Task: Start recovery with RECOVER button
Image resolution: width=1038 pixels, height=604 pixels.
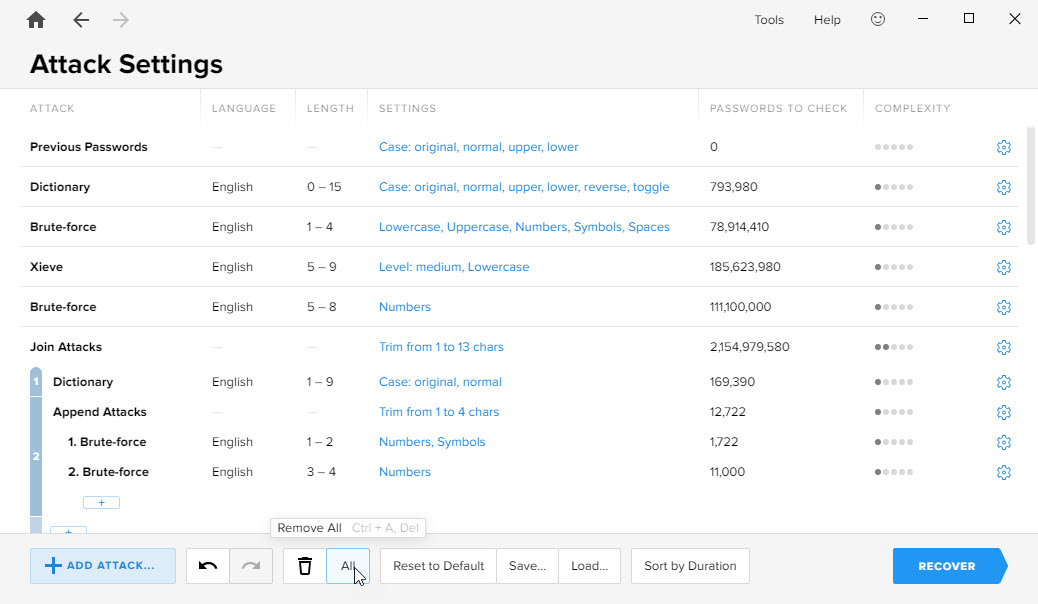Action: (x=950, y=566)
